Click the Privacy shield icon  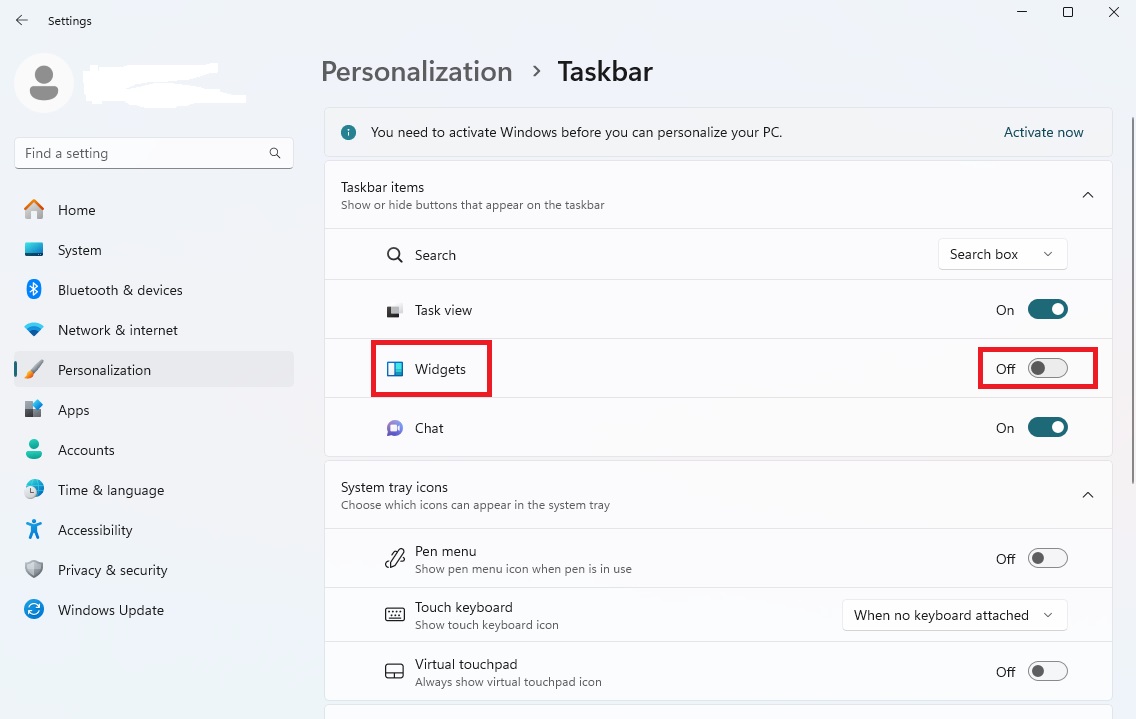point(34,570)
